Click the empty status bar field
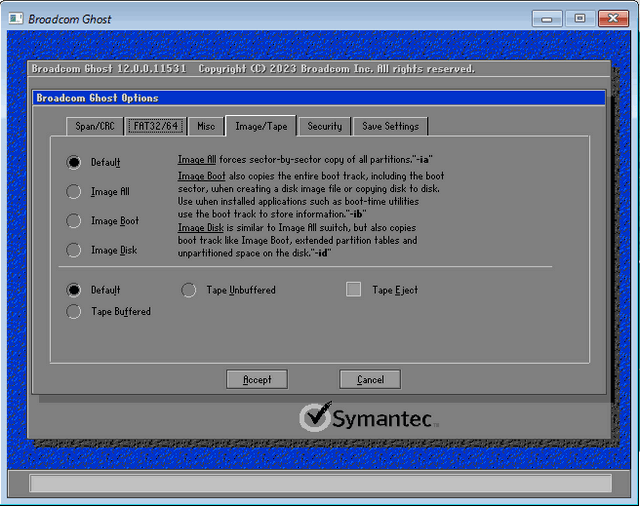Image resolution: width=640 pixels, height=507 pixels. pyautogui.click(x=320, y=483)
